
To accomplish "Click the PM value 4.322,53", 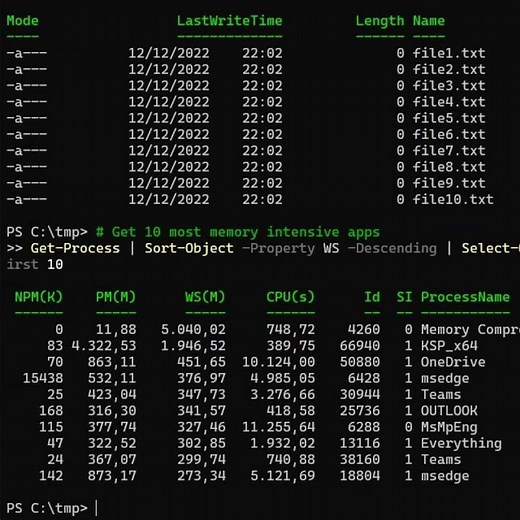I will [x=104, y=346].
